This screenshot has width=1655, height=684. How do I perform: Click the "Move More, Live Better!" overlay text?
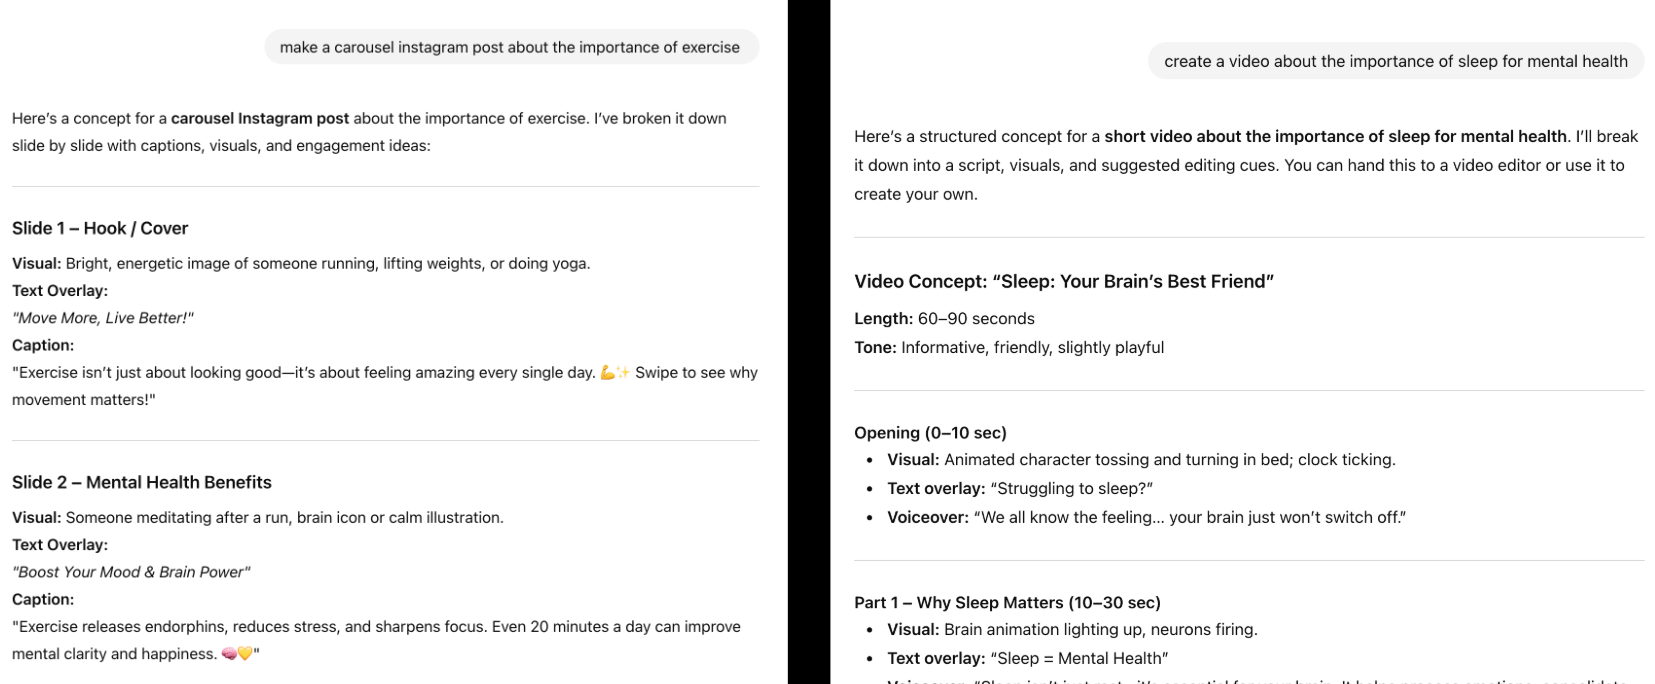click(103, 318)
